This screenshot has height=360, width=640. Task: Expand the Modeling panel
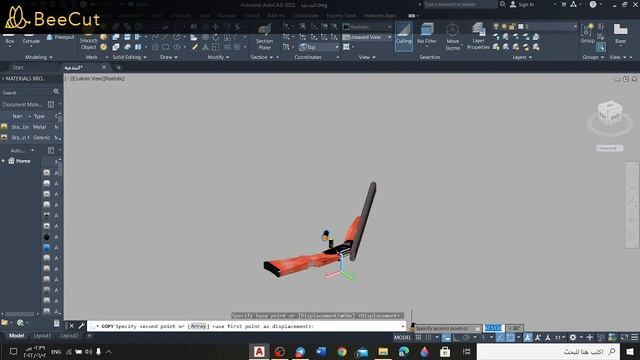point(39,57)
